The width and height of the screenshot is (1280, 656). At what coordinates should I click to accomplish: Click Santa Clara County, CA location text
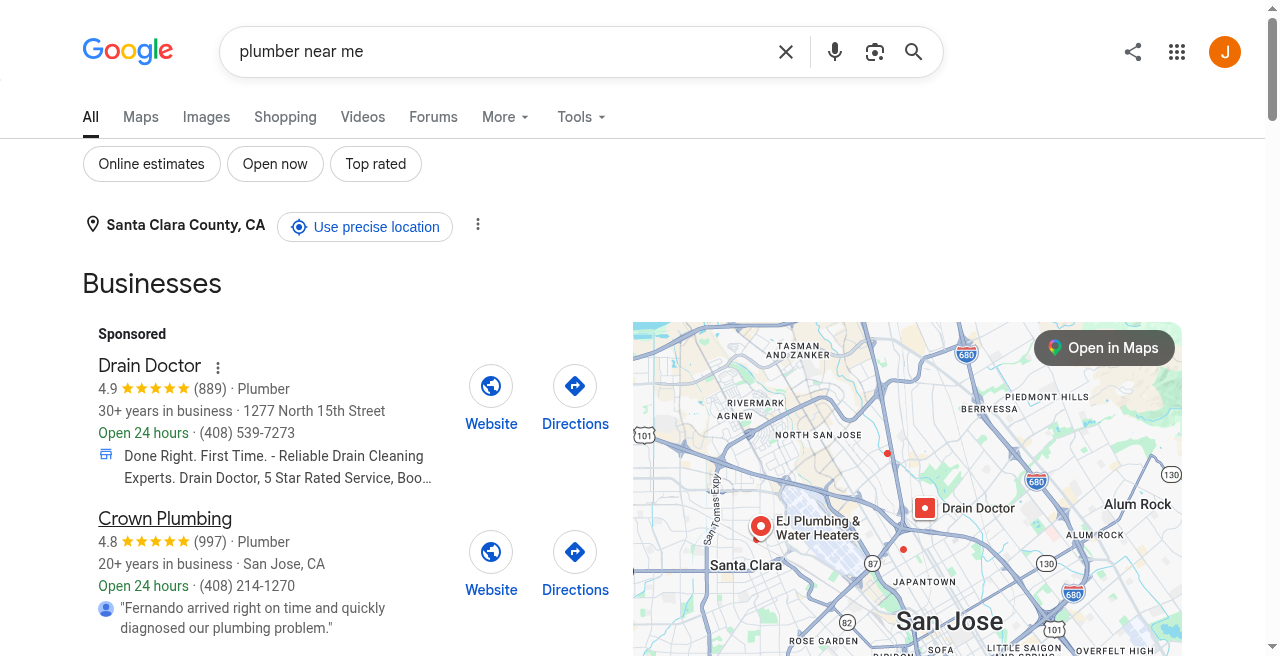click(186, 225)
